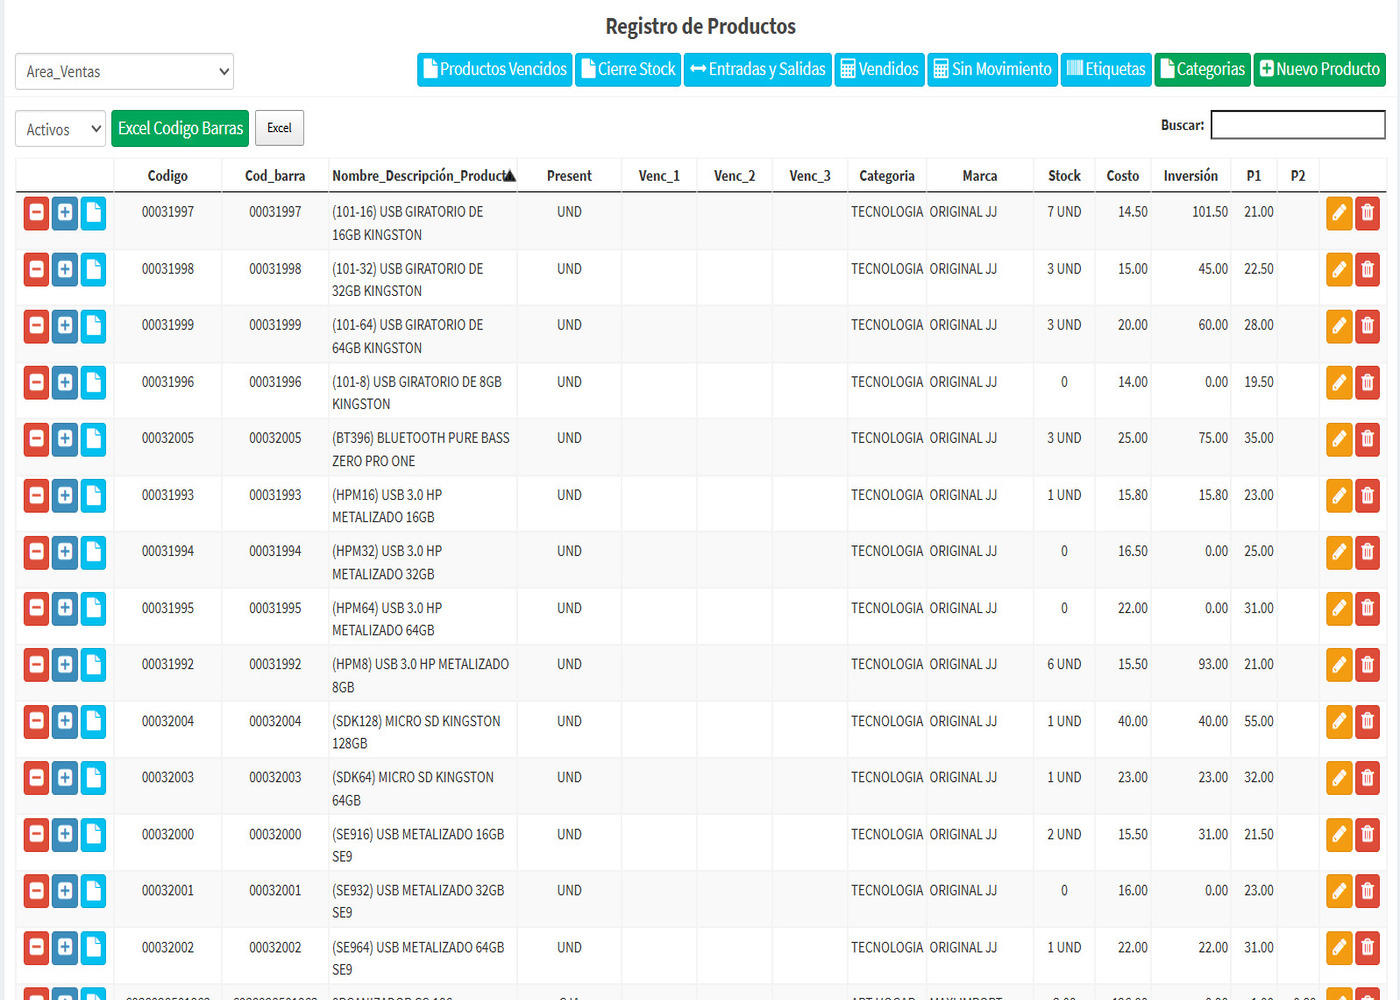Open Productos Vencidos section
Viewport: 1400px width, 1000px height.
494,69
